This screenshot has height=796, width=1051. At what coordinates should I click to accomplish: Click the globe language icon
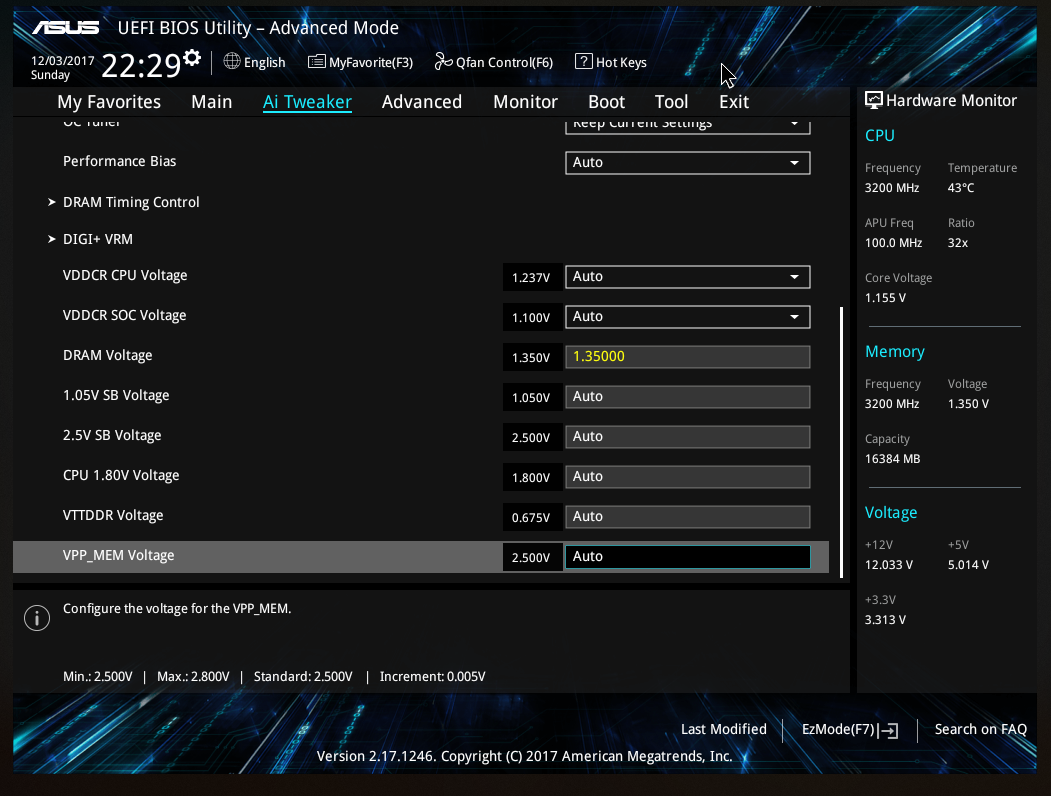[x=232, y=62]
